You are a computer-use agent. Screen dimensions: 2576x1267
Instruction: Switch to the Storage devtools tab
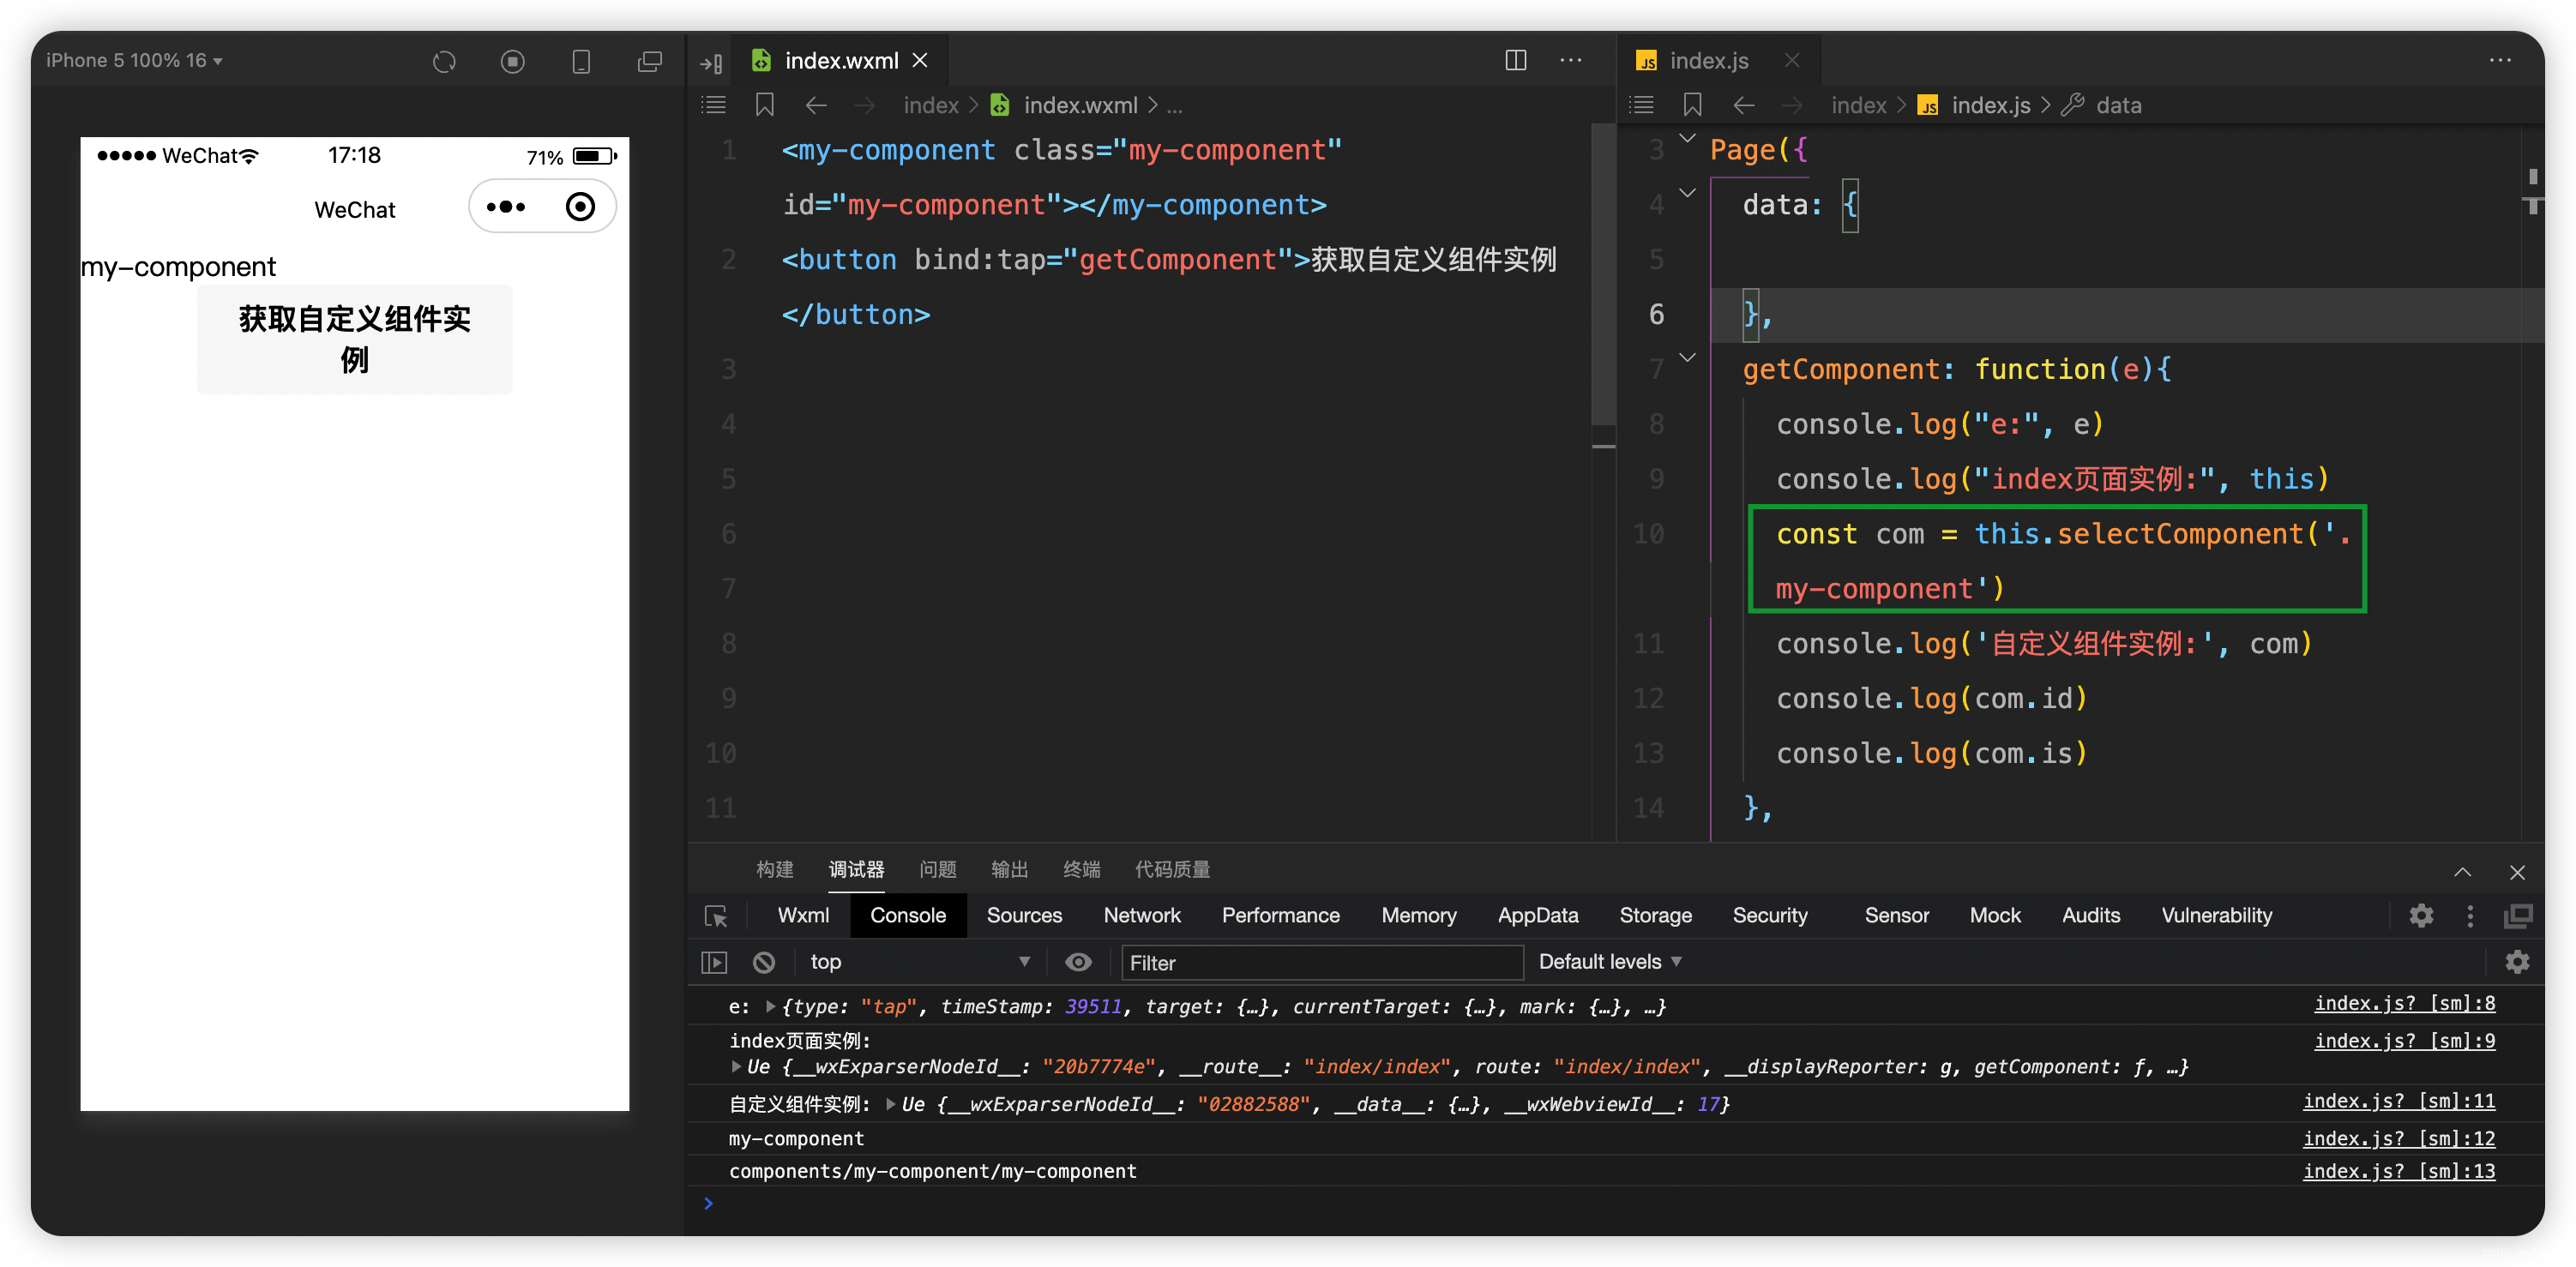pyautogui.click(x=1655, y=915)
